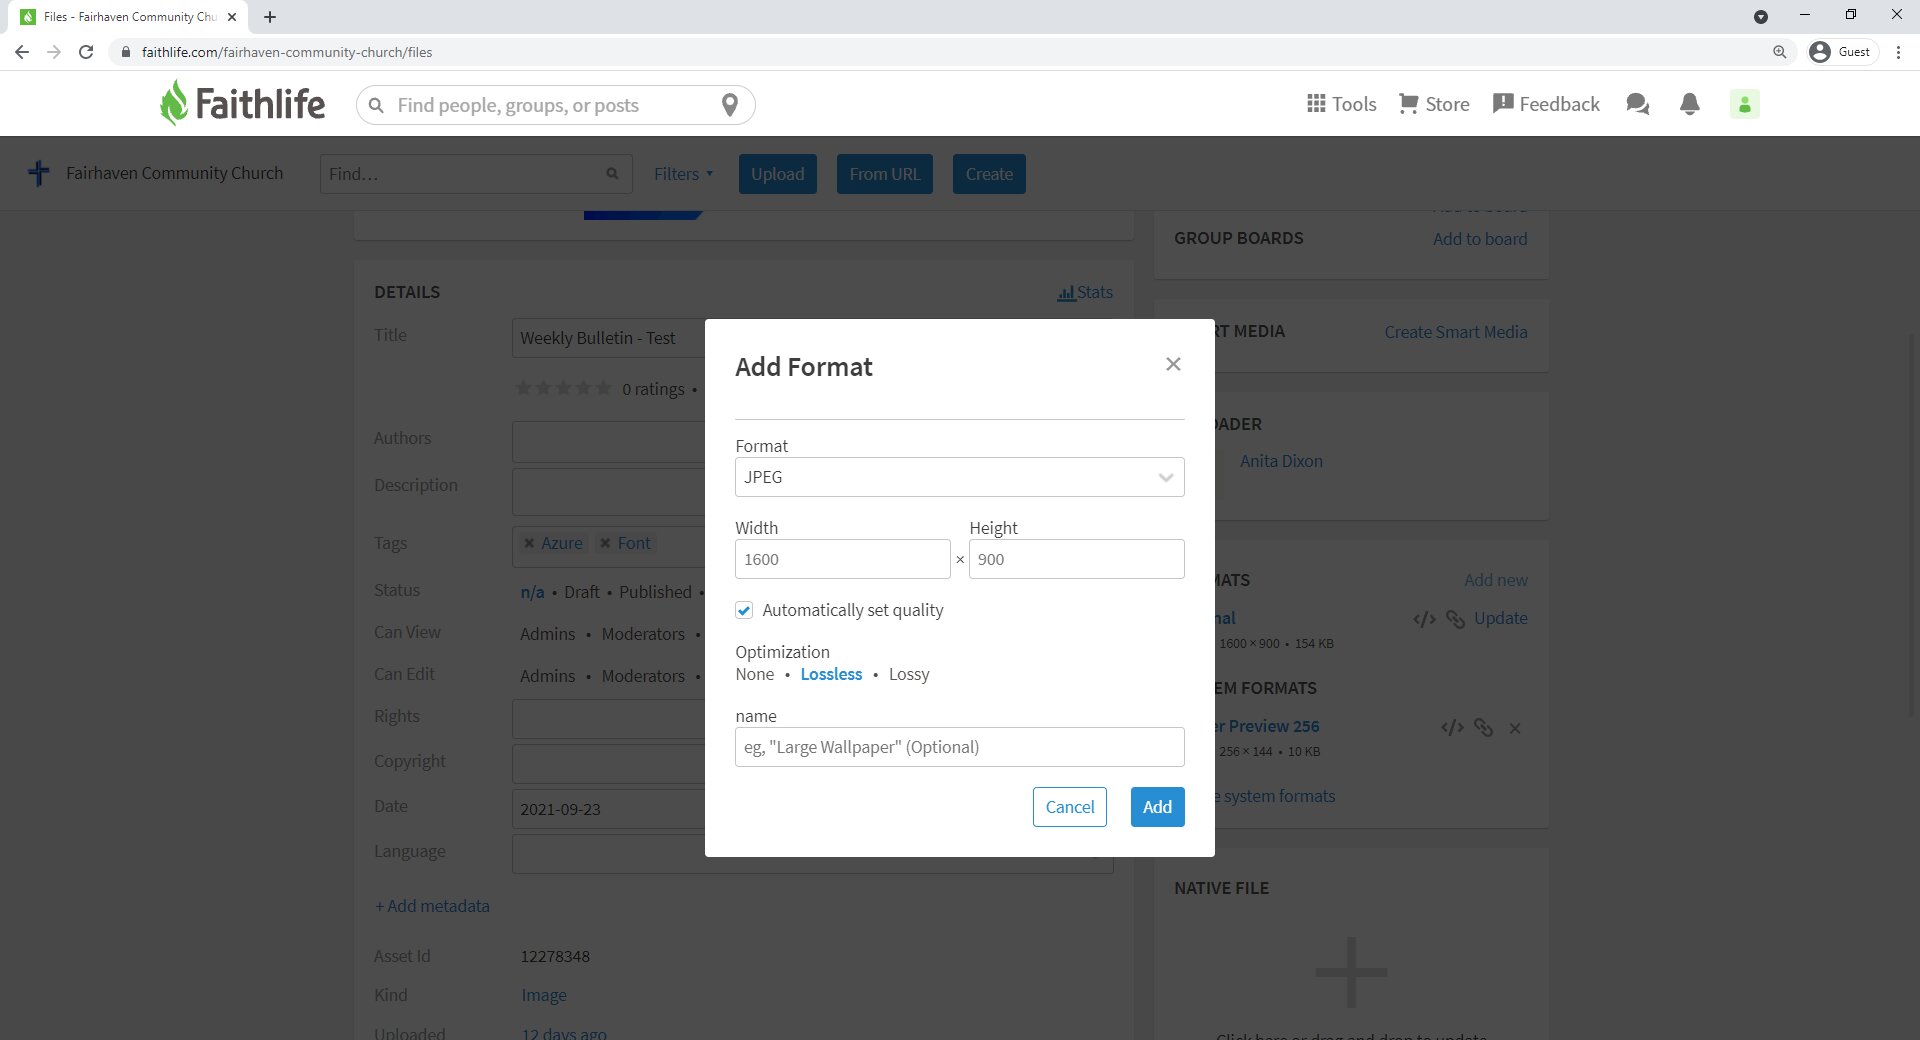Image resolution: width=1920 pixels, height=1040 pixels.
Task: Click the Fairhaven Community Church group name
Action: pyautogui.click(x=174, y=173)
